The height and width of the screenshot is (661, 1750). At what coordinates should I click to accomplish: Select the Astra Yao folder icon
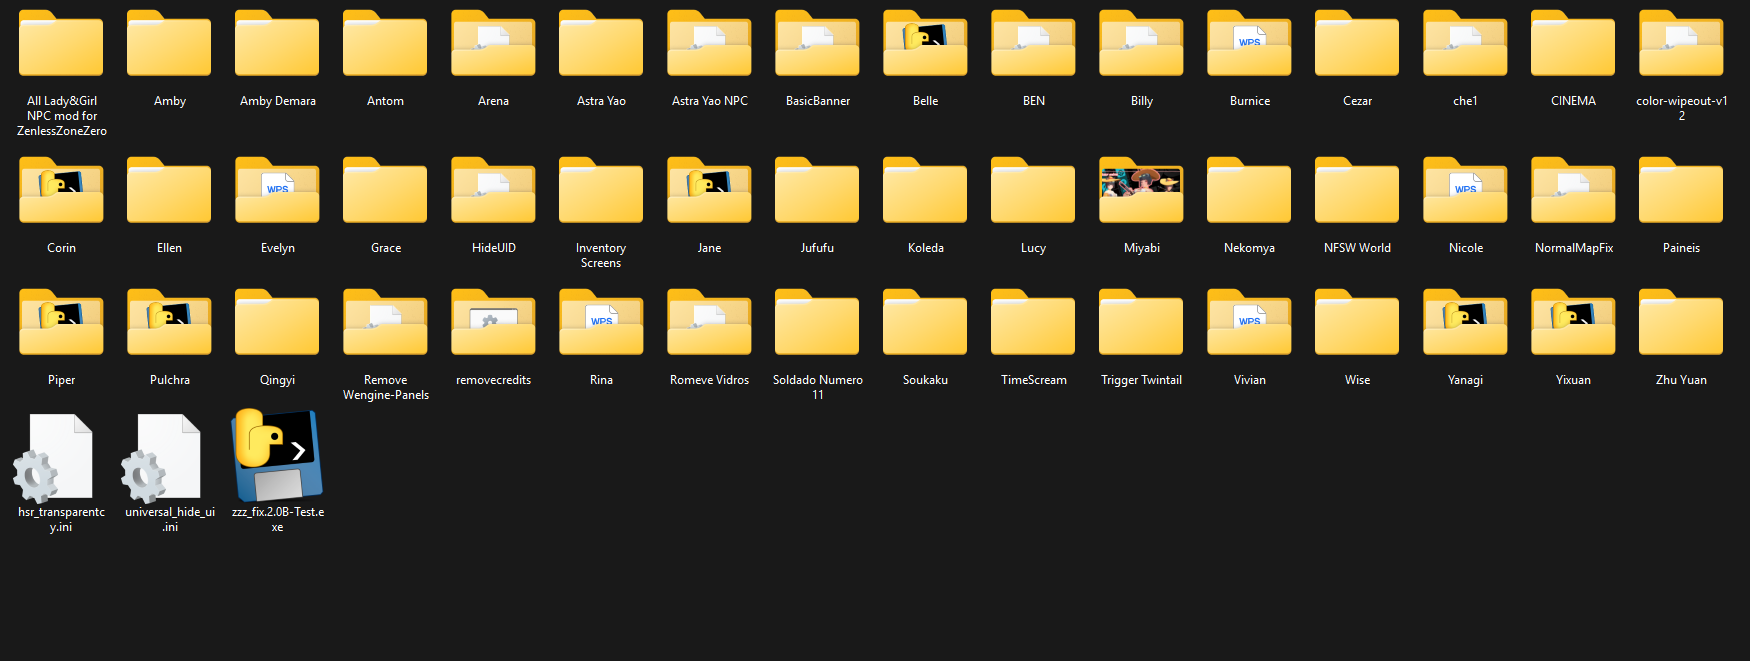coord(601,44)
